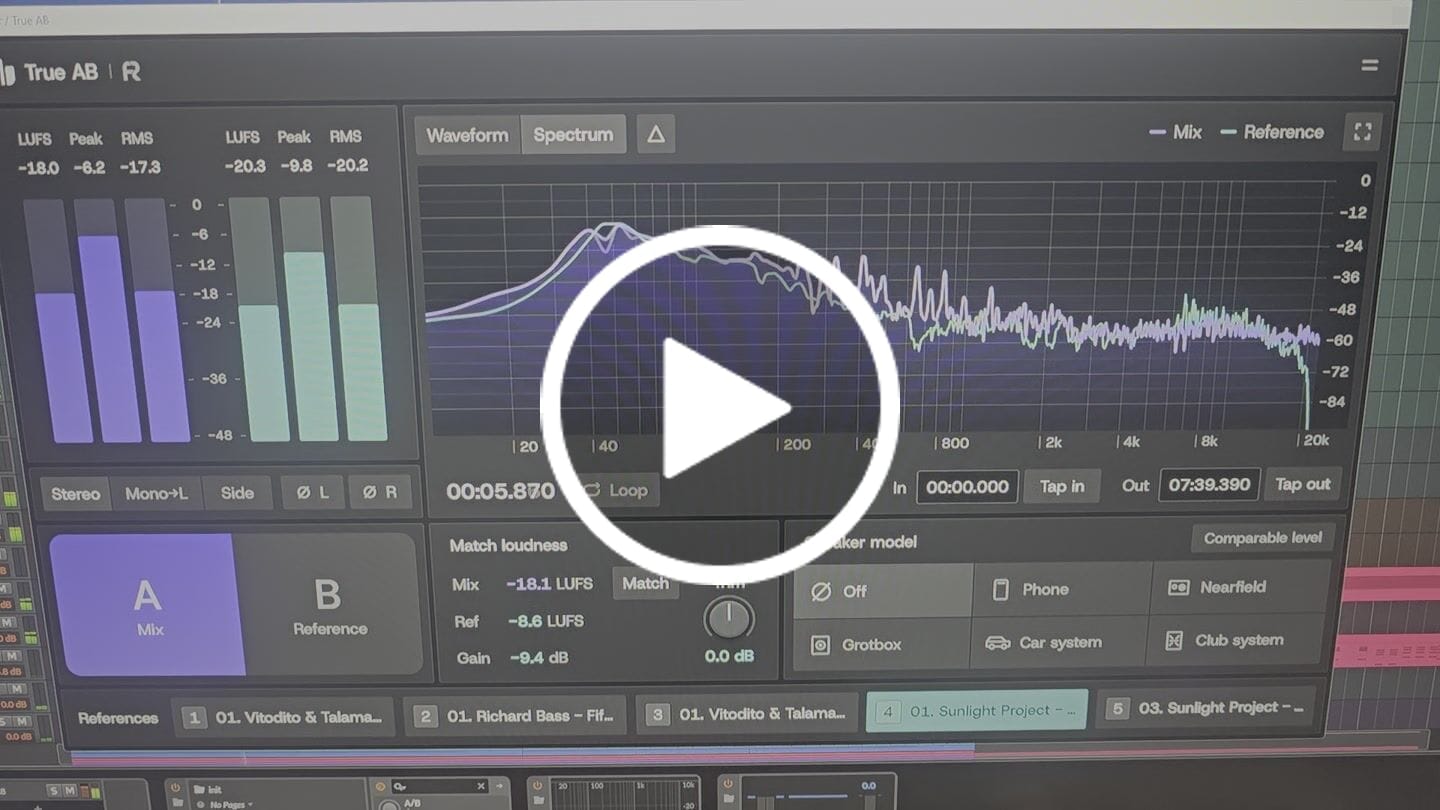Switch to the Waveform tab
1440x810 pixels.
point(468,135)
